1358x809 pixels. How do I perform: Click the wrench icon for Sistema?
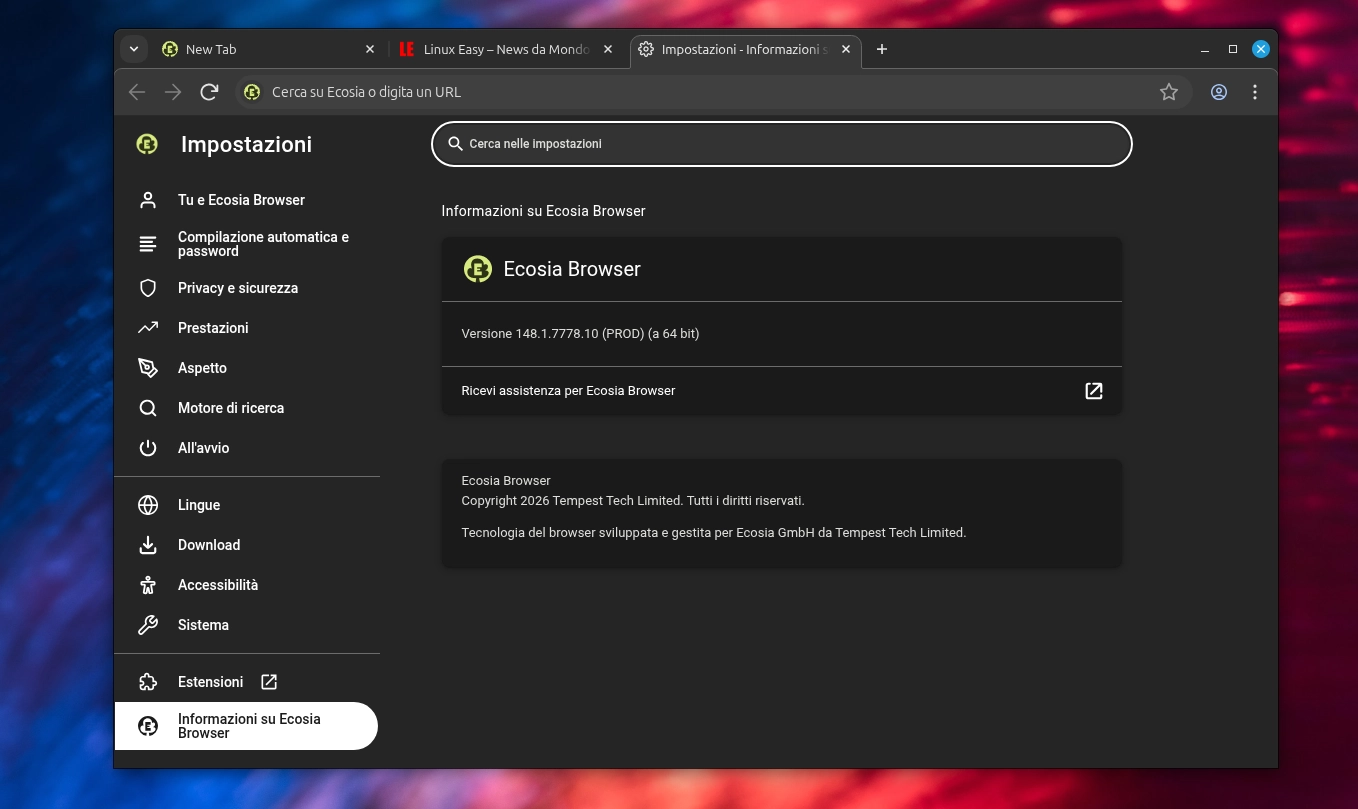pos(148,625)
